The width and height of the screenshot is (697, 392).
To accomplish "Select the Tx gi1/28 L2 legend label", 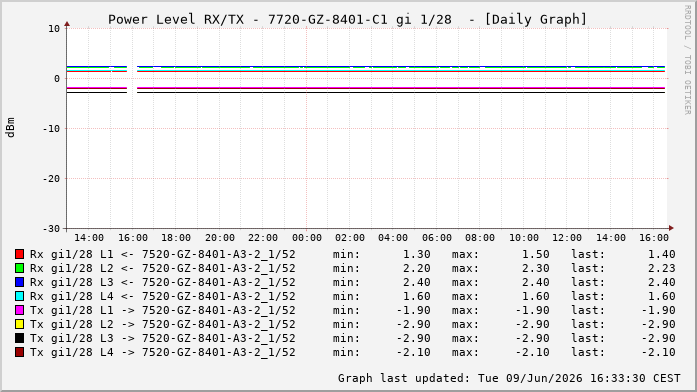I will pos(163,324).
